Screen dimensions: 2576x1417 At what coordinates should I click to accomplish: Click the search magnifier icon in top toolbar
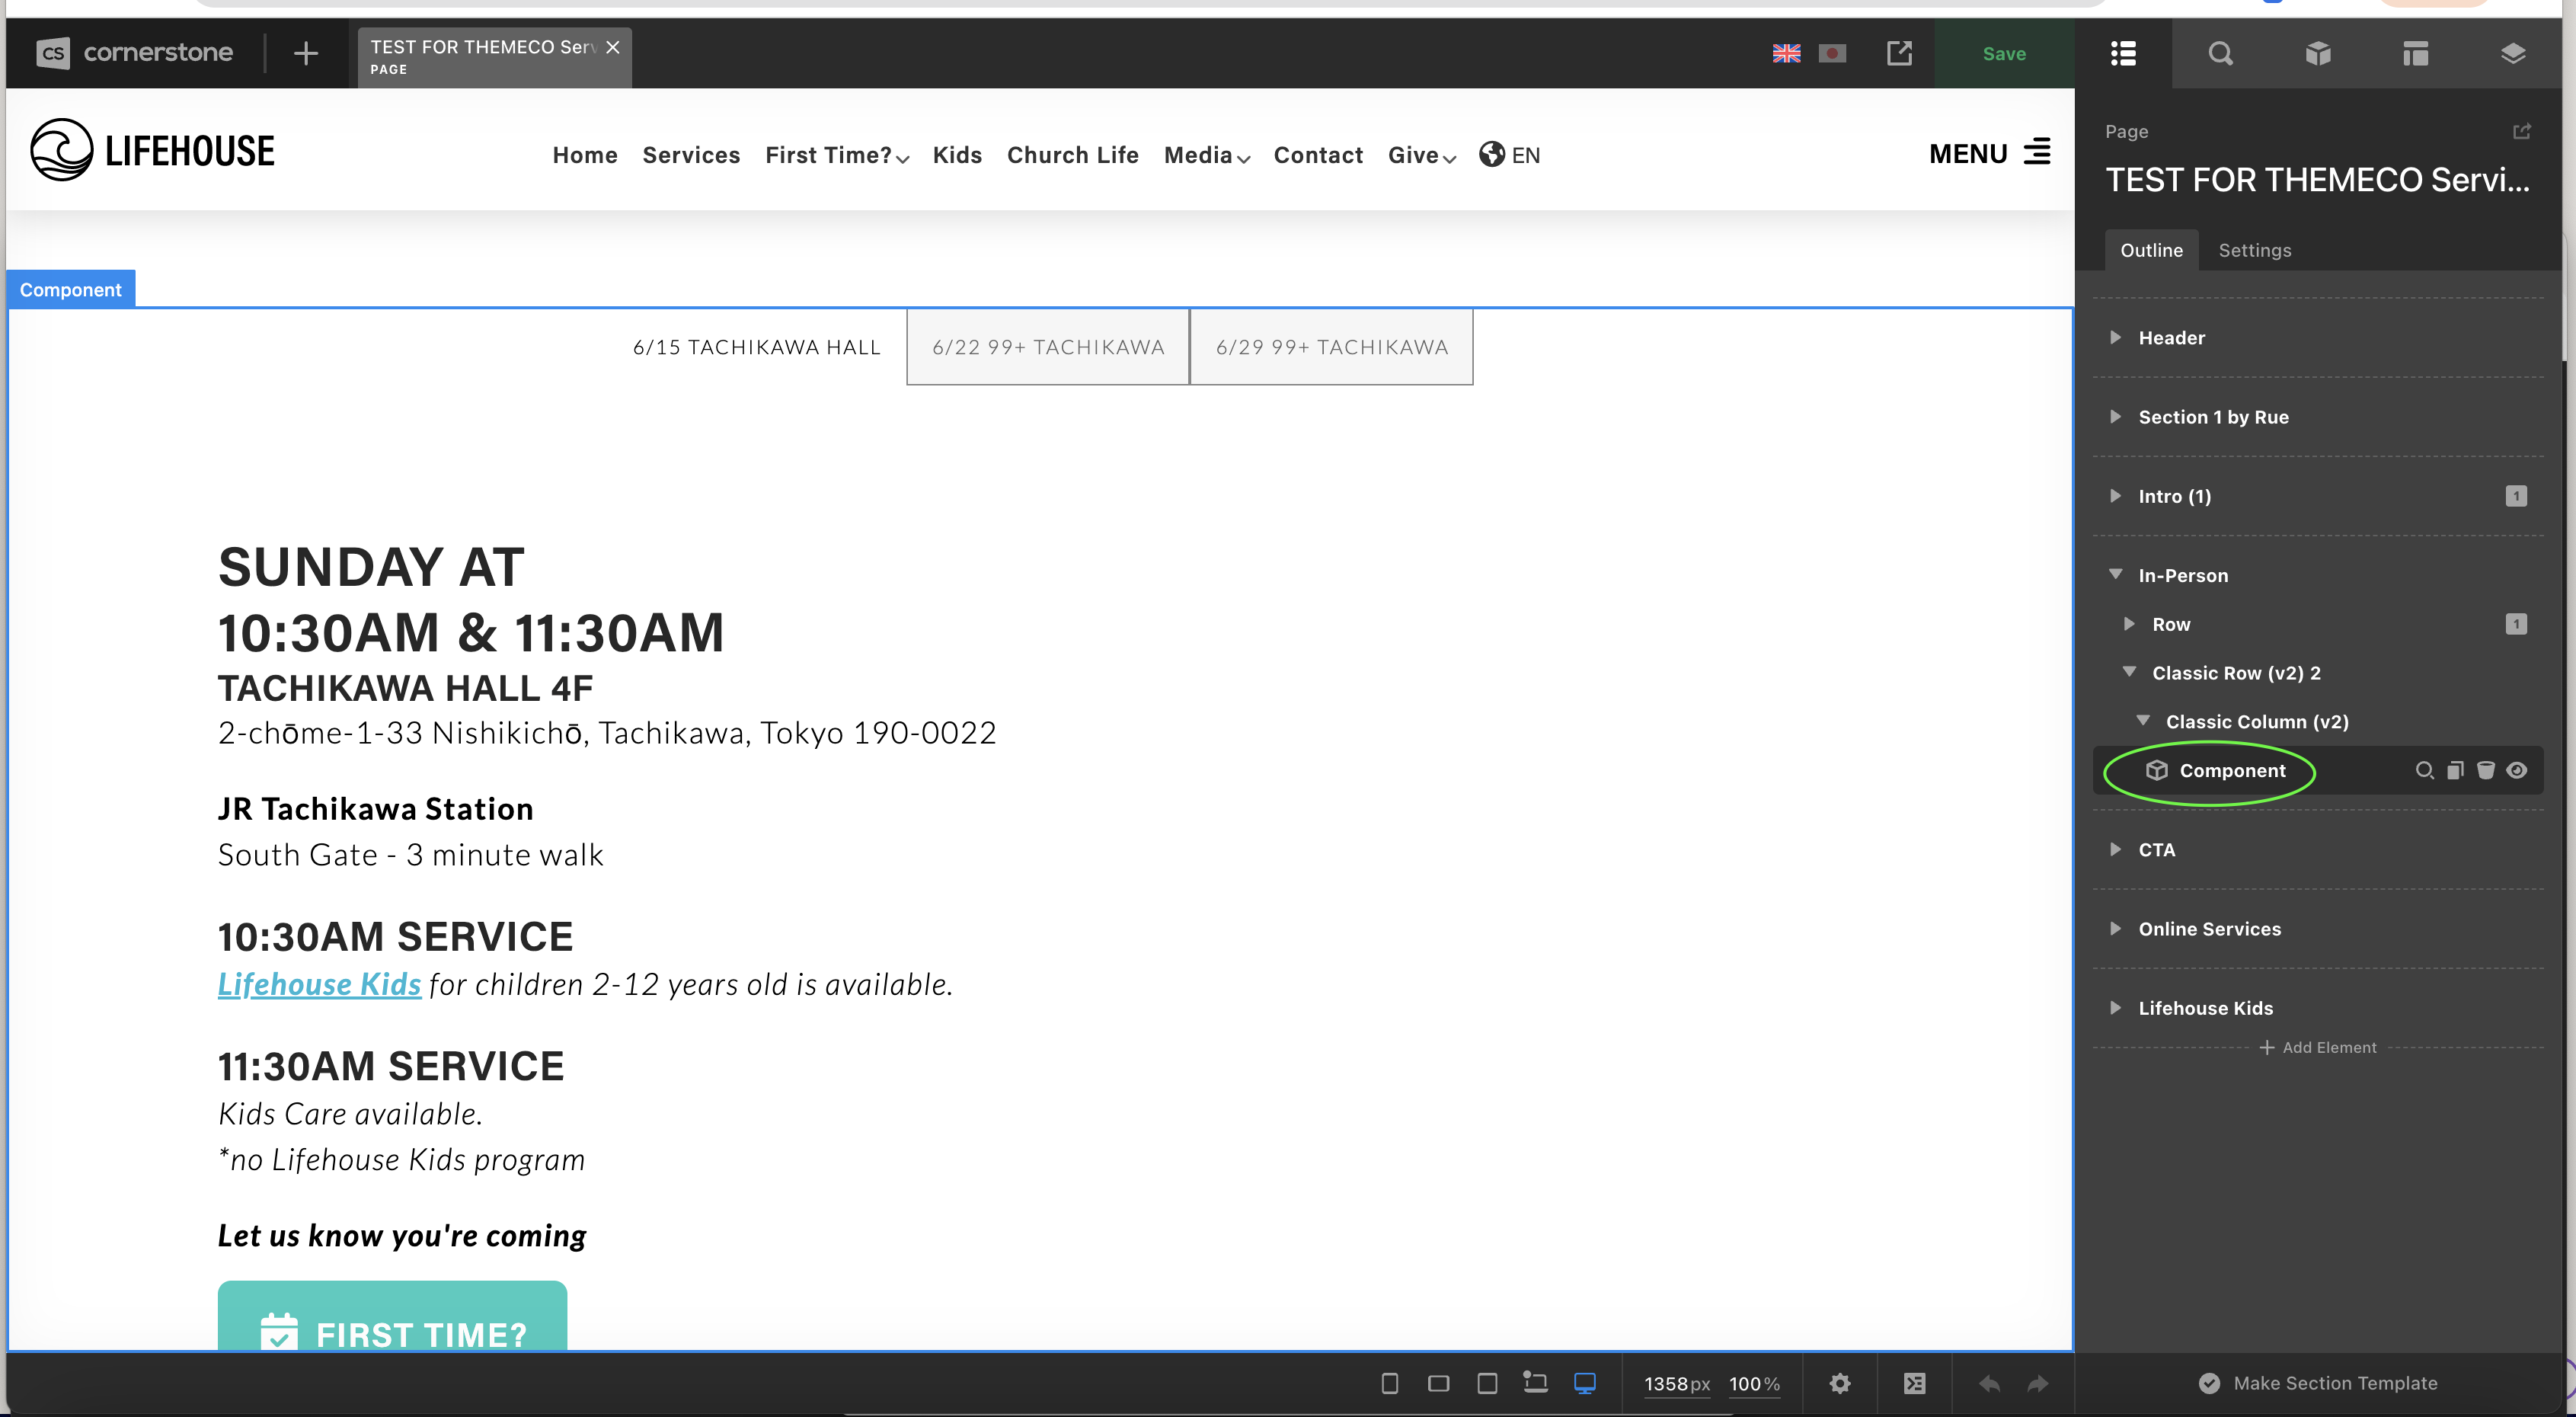2220,53
